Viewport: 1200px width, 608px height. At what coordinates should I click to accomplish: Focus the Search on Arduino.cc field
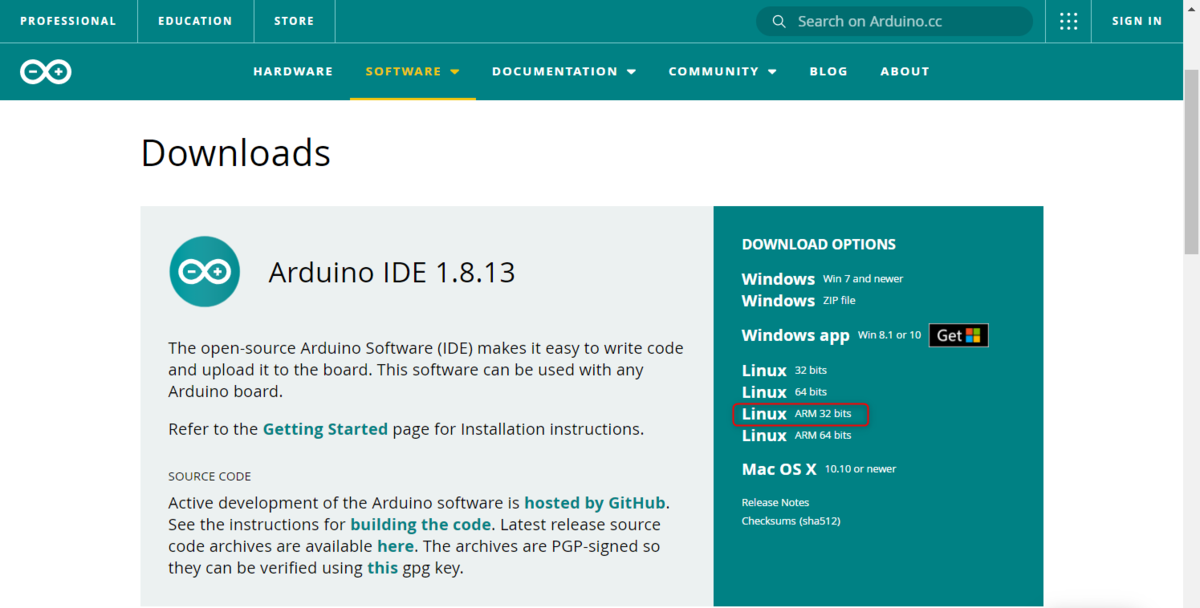(894, 21)
